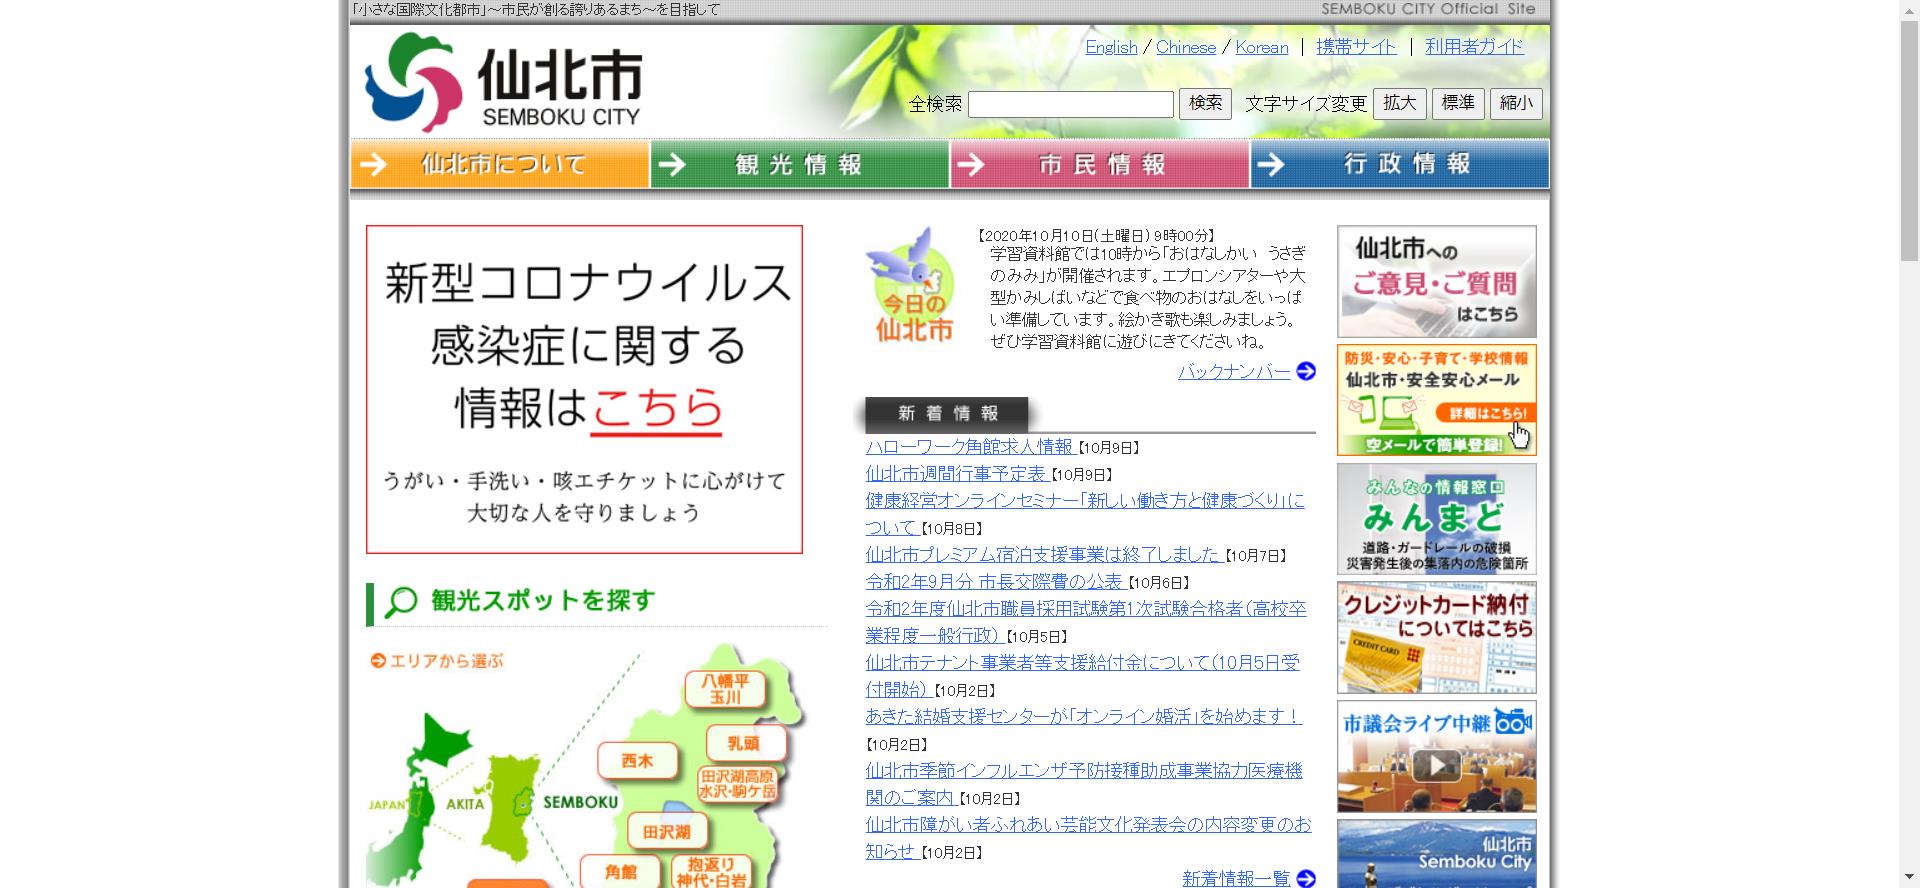Play the 市議会ライブ中継 video banner
Screen dimensions: 1920x888
coord(1437,756)
